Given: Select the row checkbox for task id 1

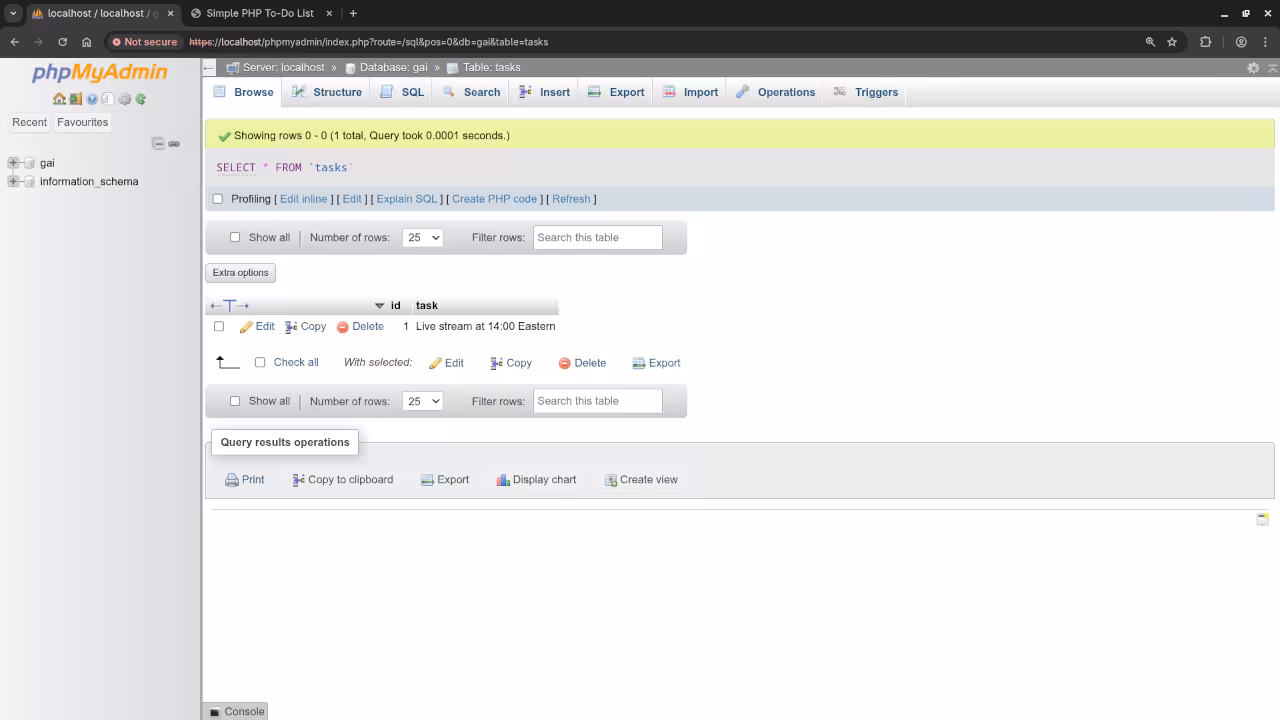Looking at the screenshot, I should click(x=219, y=327).
